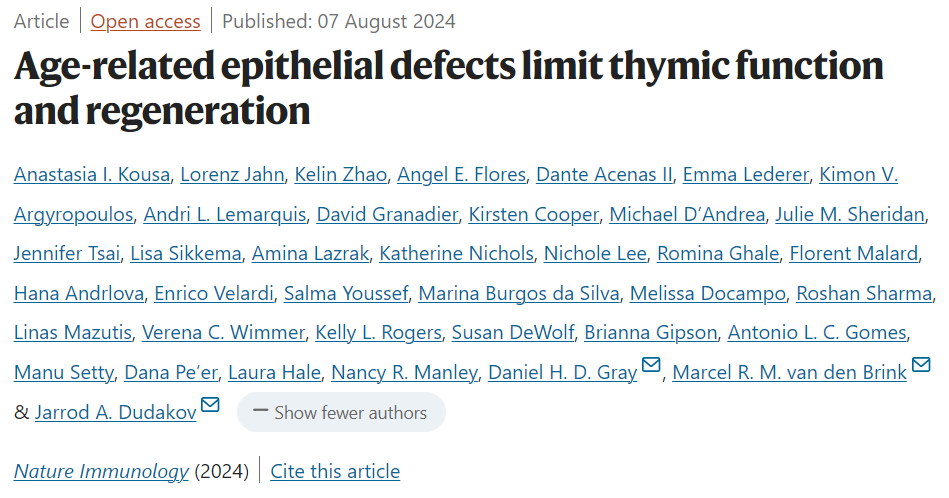Viewport: 949px width, 498px height.
Task: Open the Nature Immunology journal link
Action: click(102, 471)
